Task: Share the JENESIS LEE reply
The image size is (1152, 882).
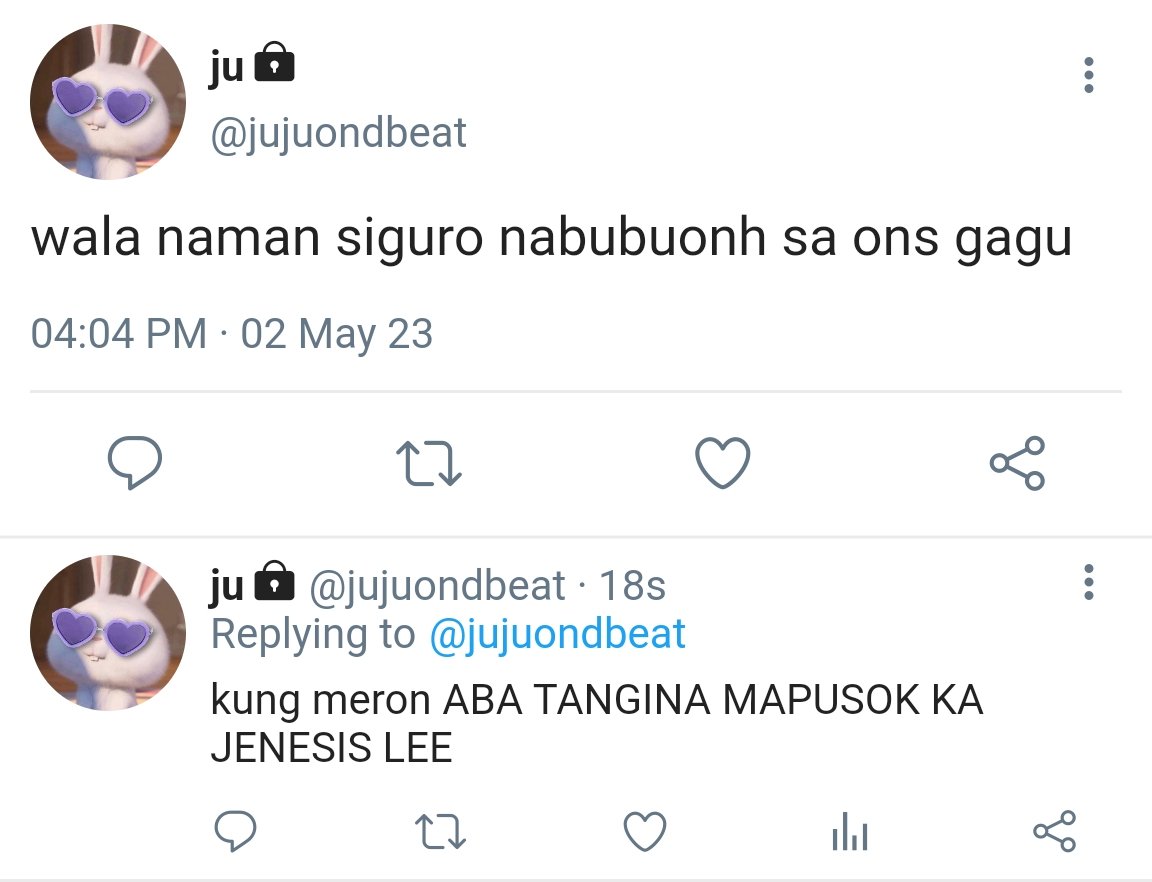Action: point(1054,831)
